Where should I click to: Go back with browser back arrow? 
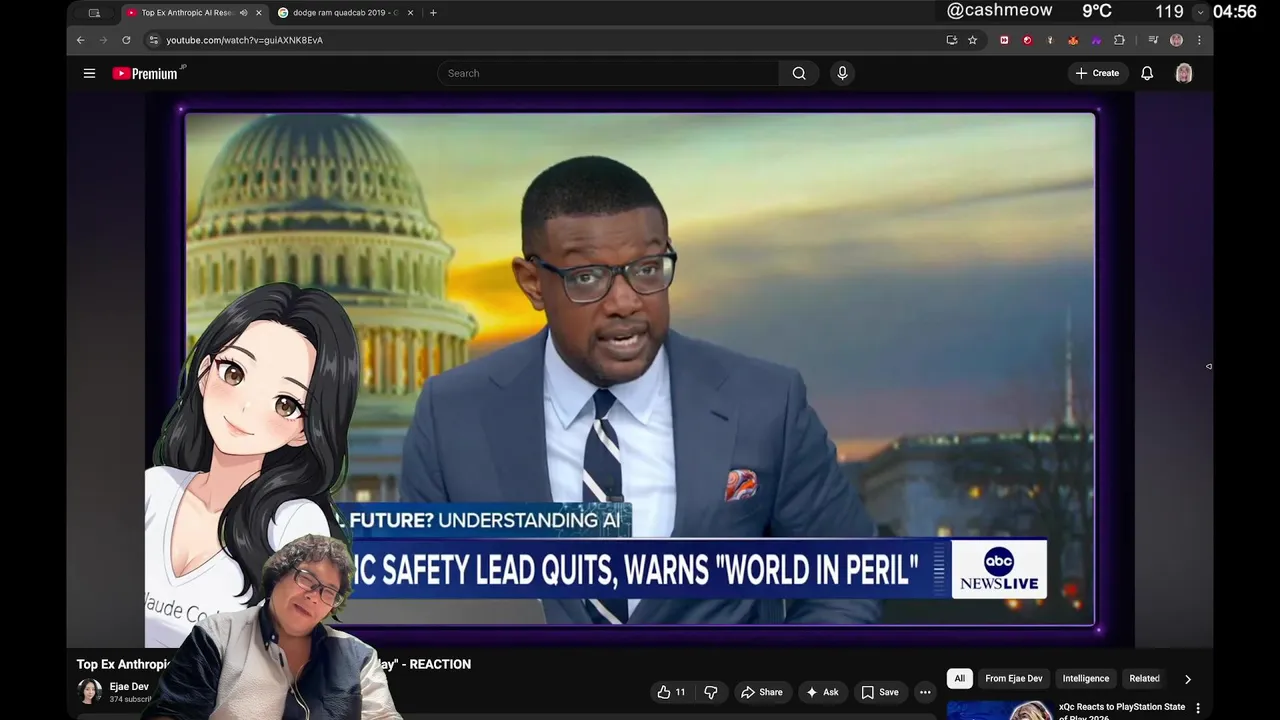(x=81, y=40)
